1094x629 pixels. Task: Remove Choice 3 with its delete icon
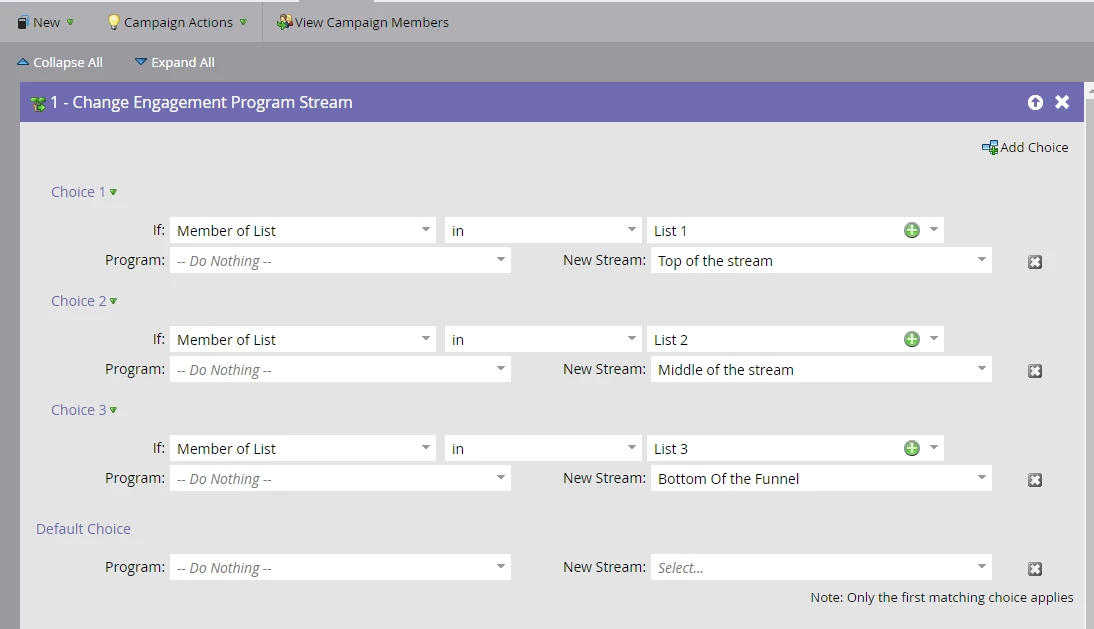(1035, 479)
